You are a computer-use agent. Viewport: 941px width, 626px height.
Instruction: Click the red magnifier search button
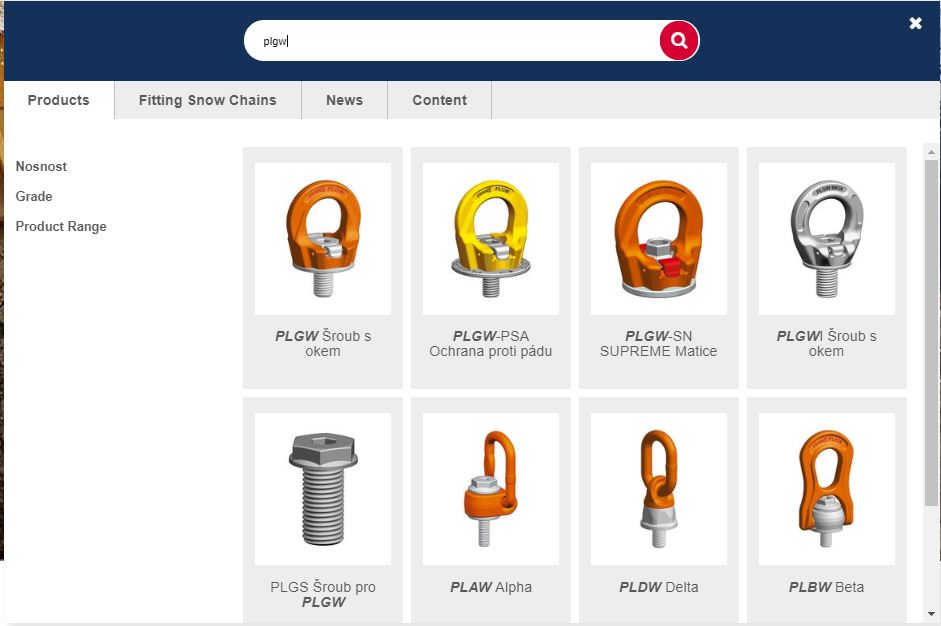[679, 41]
